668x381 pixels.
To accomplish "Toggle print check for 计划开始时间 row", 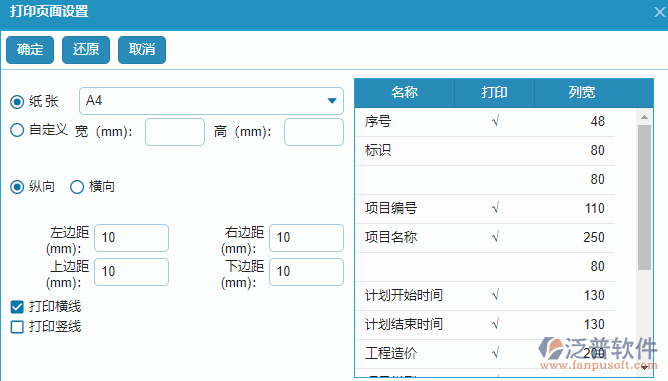I will click(x=494, y=296).
